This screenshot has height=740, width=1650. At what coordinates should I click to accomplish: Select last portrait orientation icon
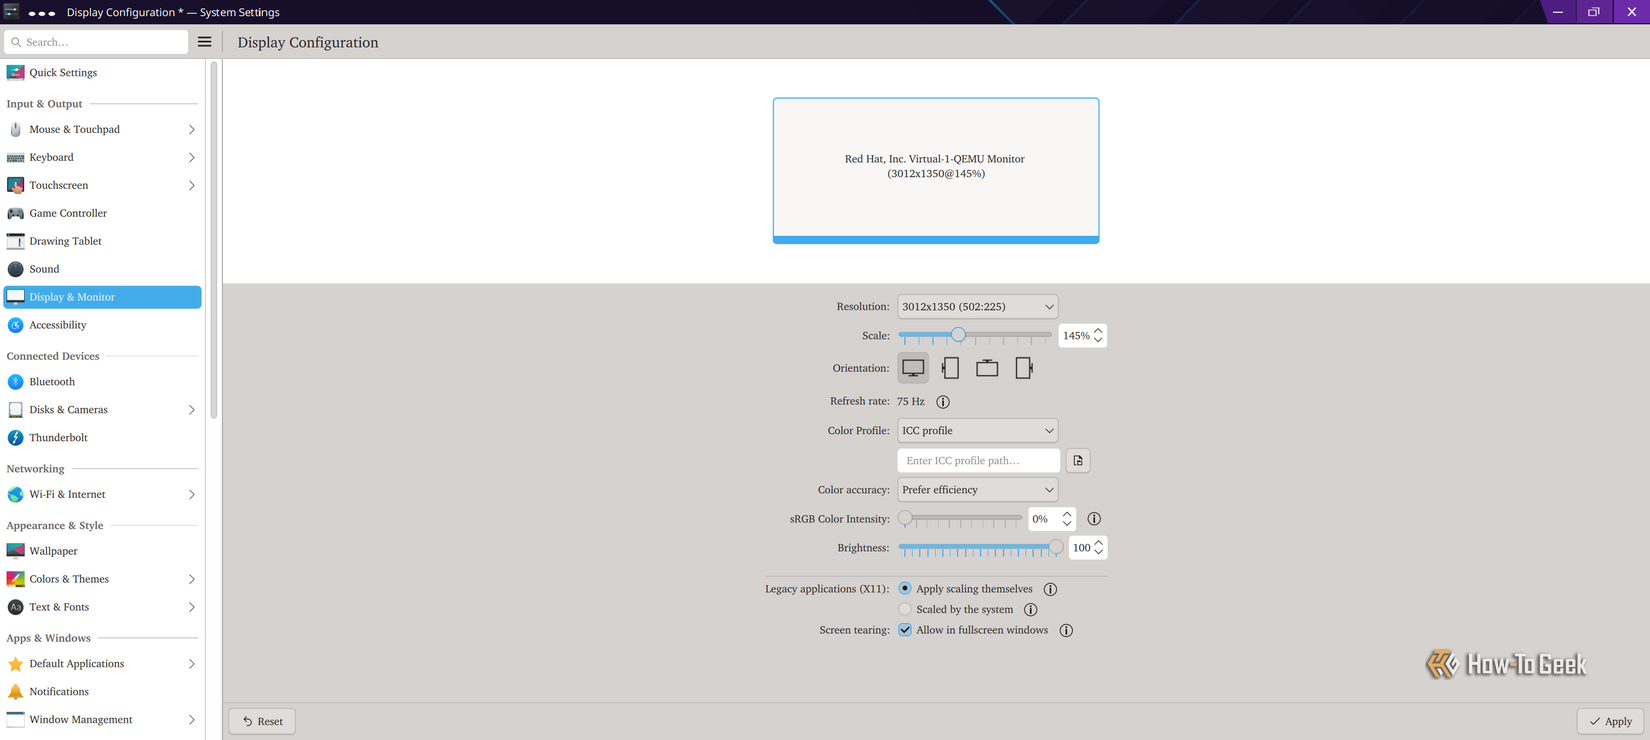[1024, 368]
